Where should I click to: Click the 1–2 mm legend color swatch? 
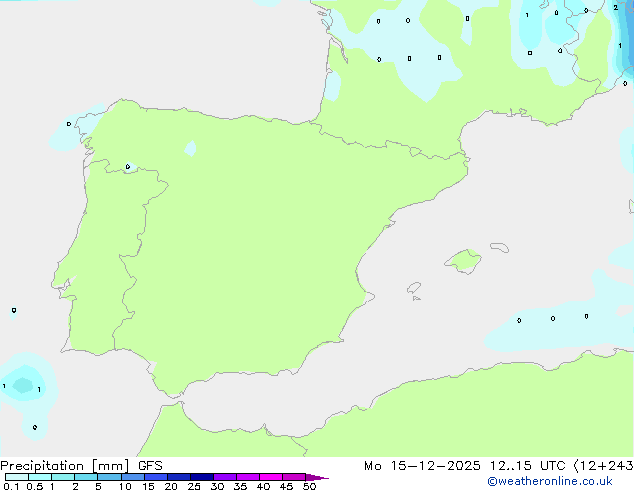coord(63,477)
